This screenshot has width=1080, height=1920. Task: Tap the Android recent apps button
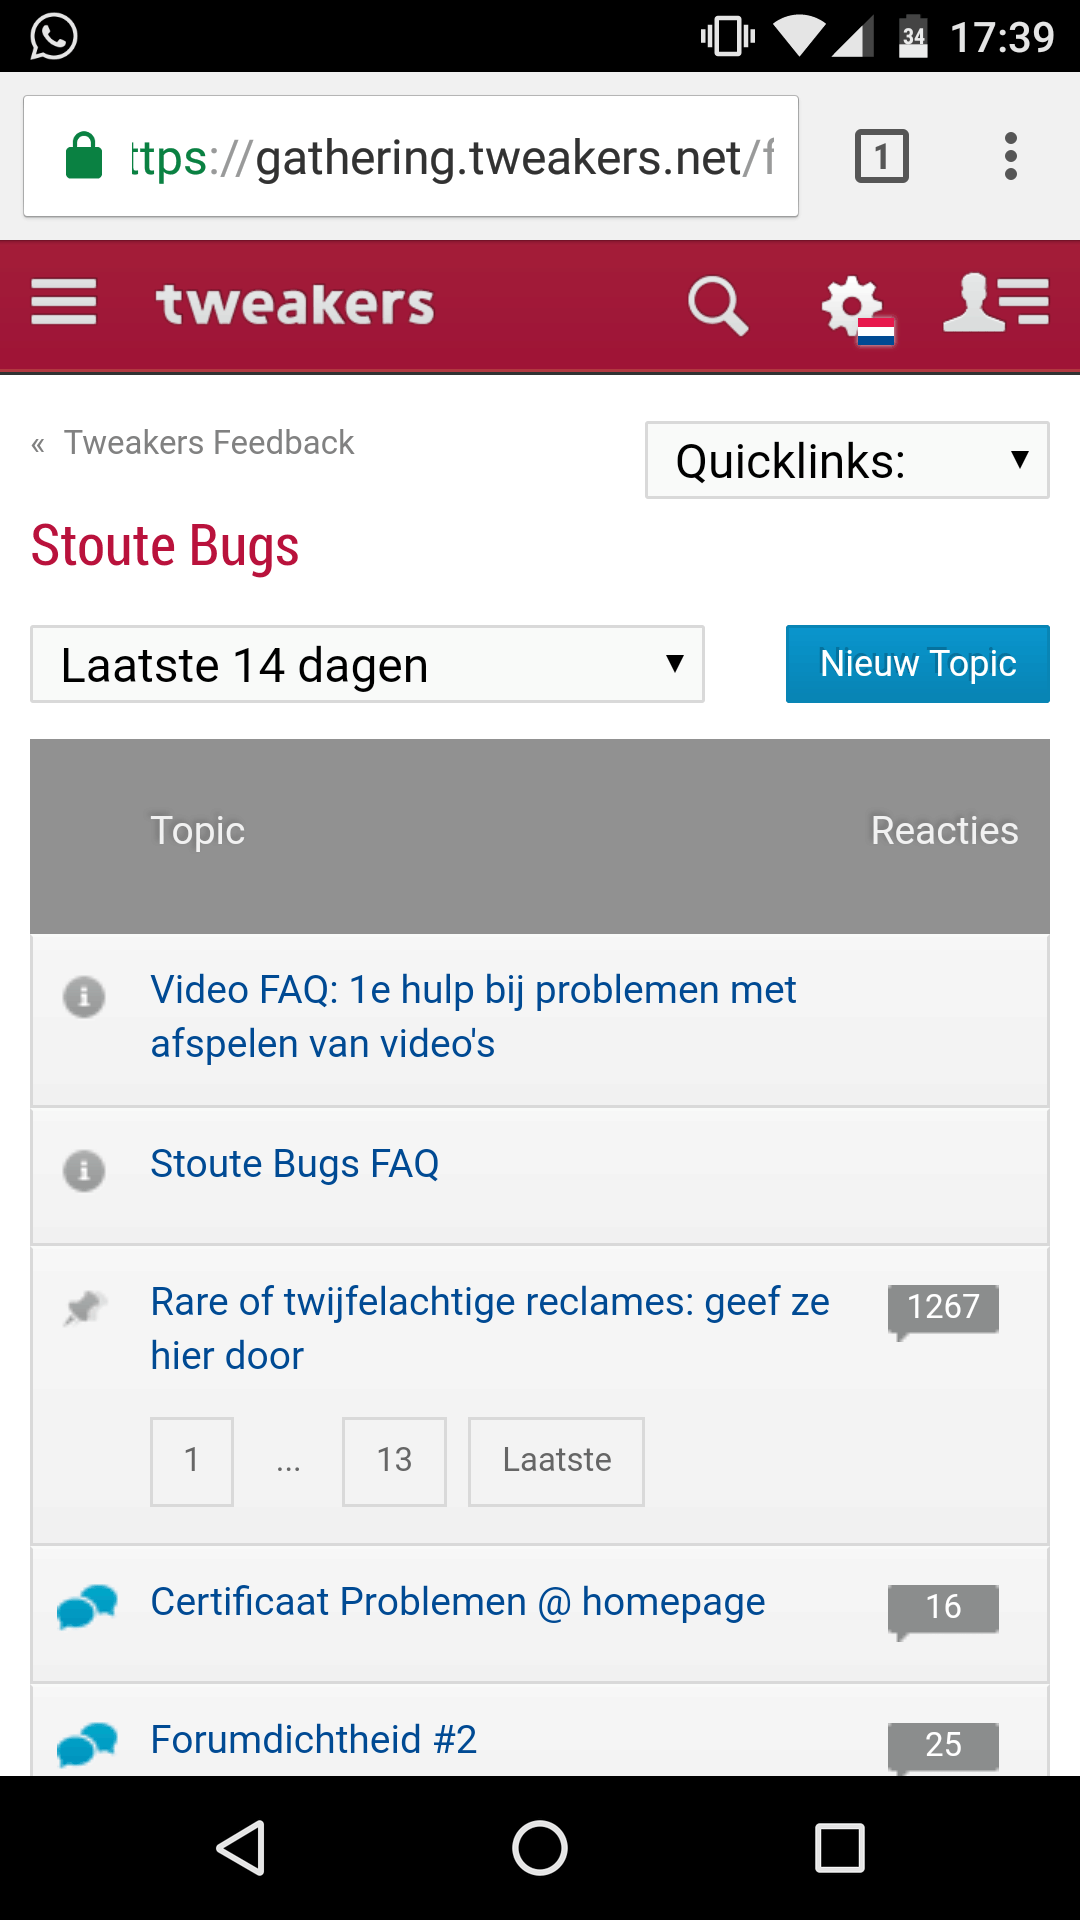pyautogui.click(x=839, y=1847)
